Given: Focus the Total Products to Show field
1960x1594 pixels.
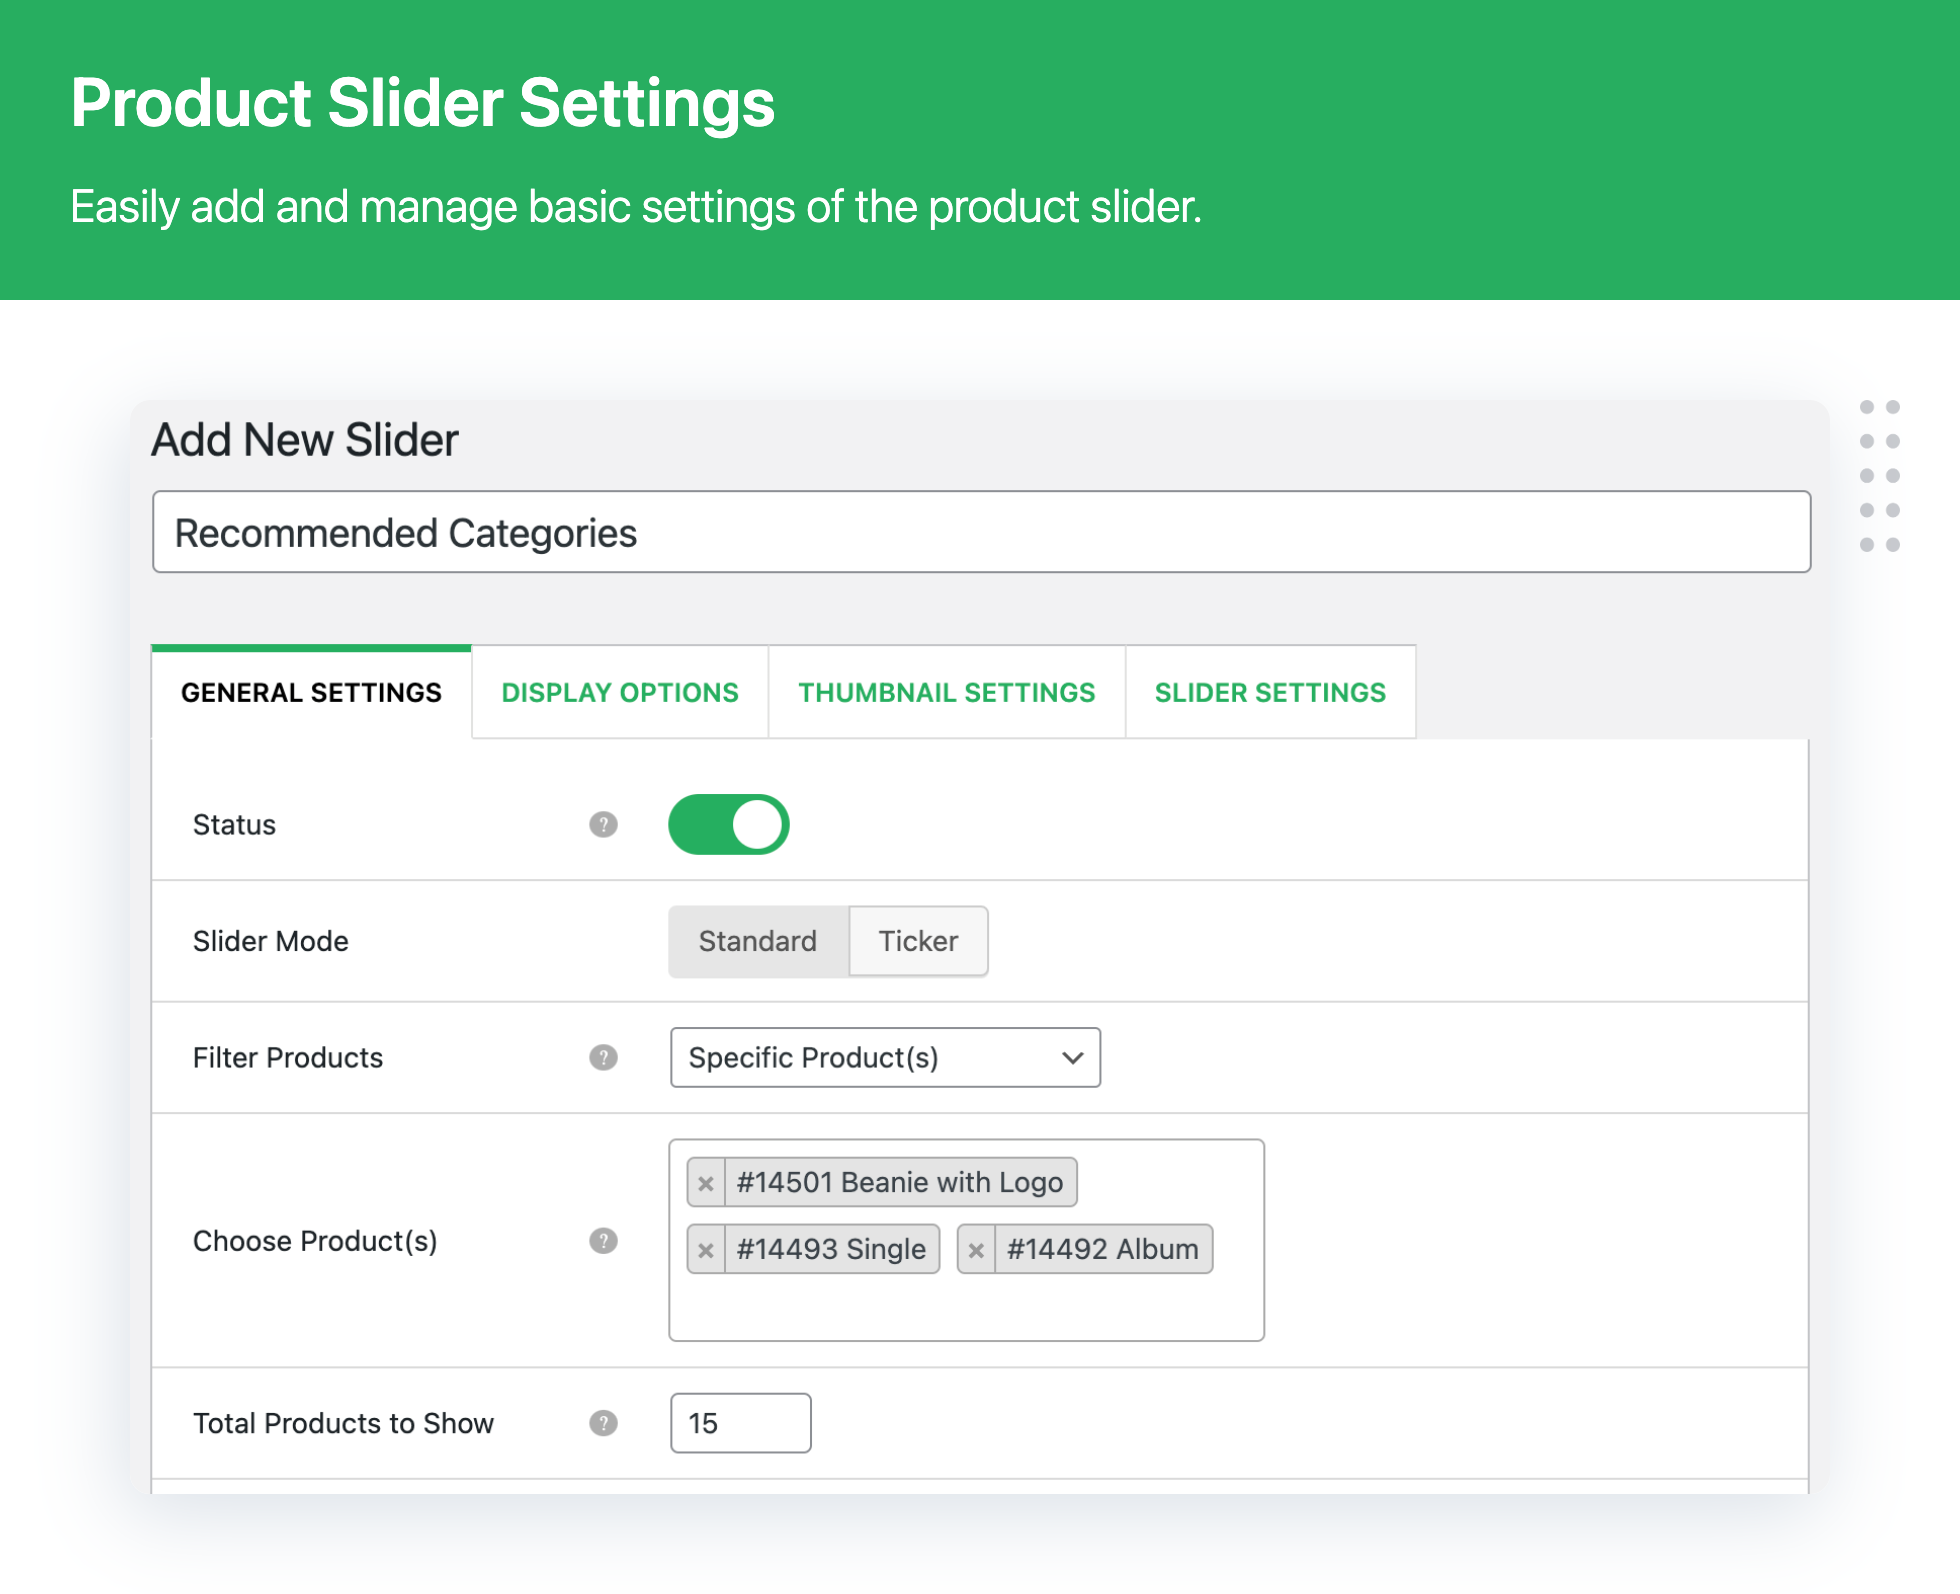Looking at the screenshot, I should click(740, 1422).
